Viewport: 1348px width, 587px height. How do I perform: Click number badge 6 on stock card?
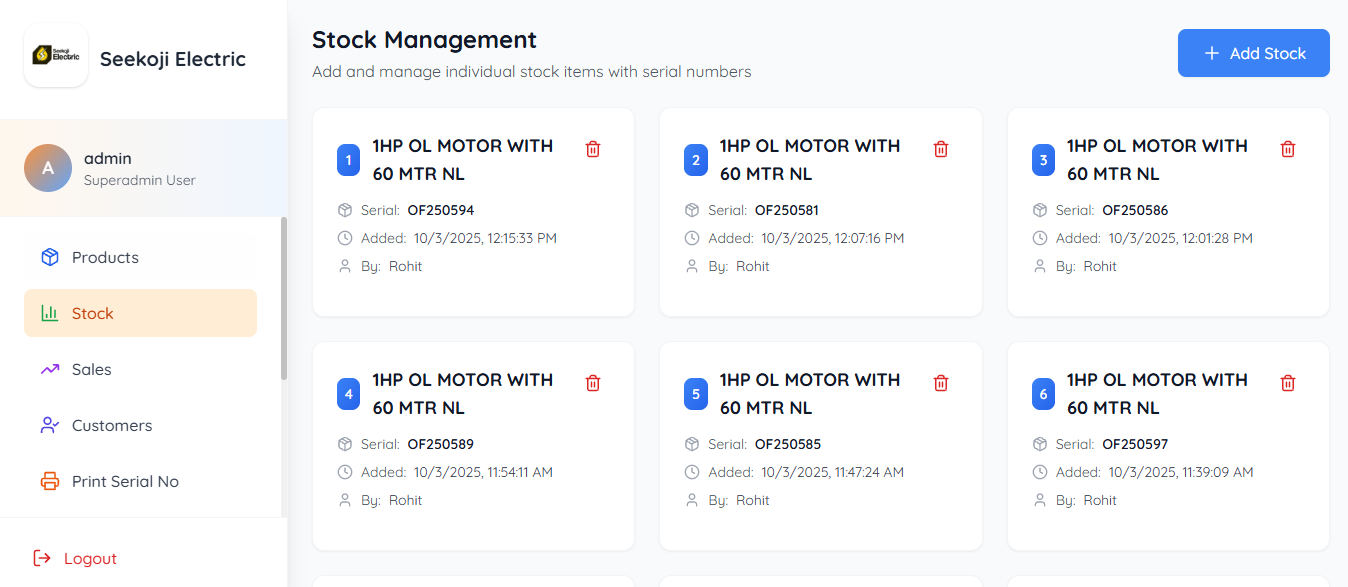(1043, 394)
